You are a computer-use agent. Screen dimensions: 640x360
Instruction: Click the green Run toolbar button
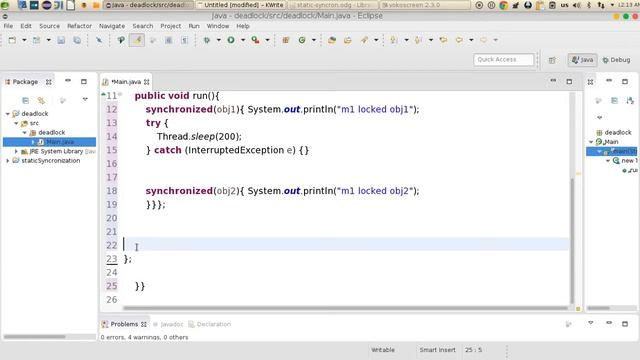[x=231, y=40]
